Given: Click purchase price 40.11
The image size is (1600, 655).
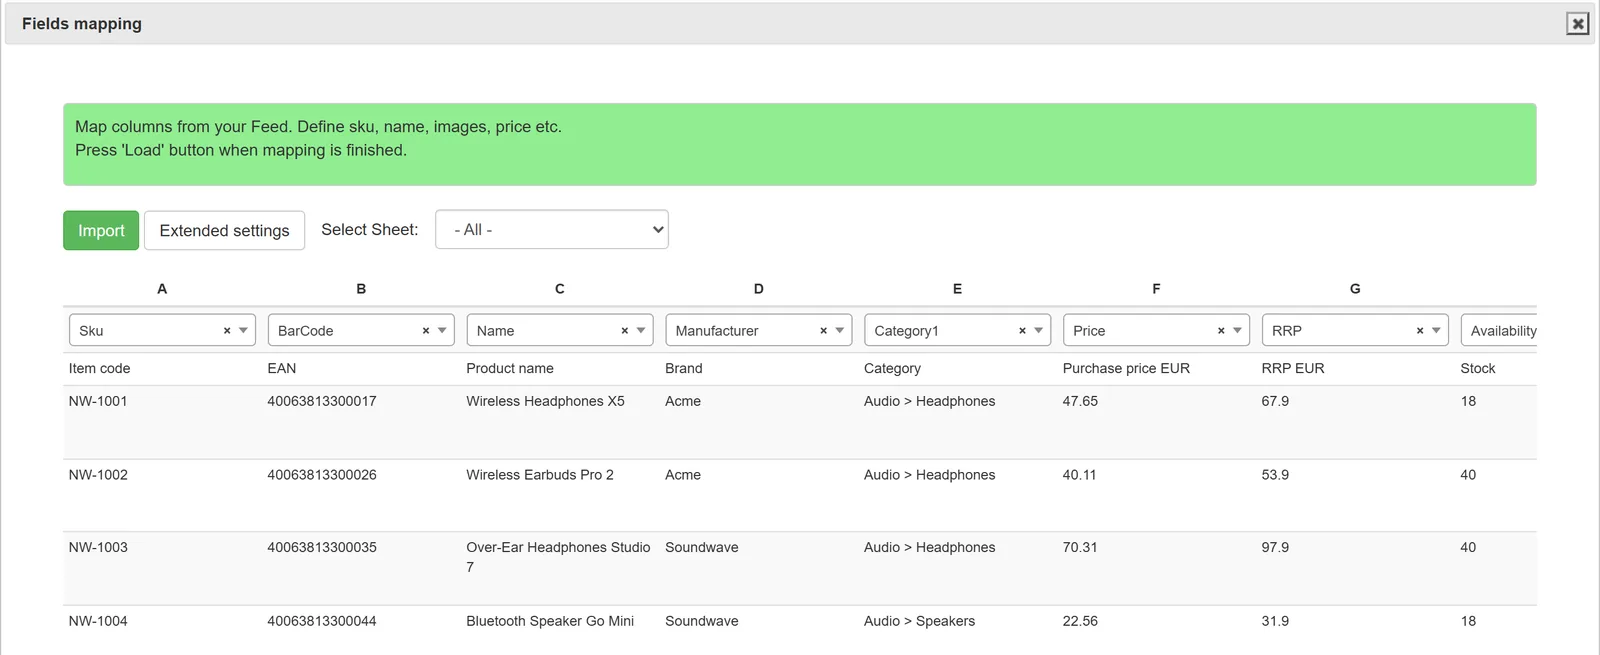Looking at the screenshot, I should (1080, 475).
